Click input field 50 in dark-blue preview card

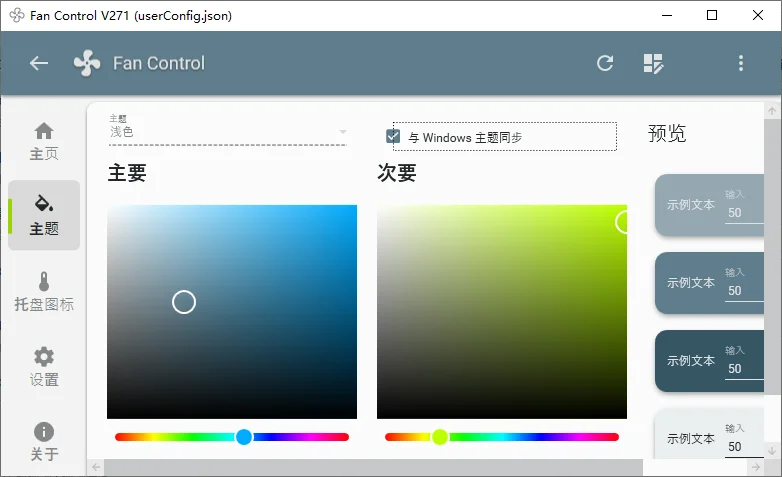(x=744, y=369)
